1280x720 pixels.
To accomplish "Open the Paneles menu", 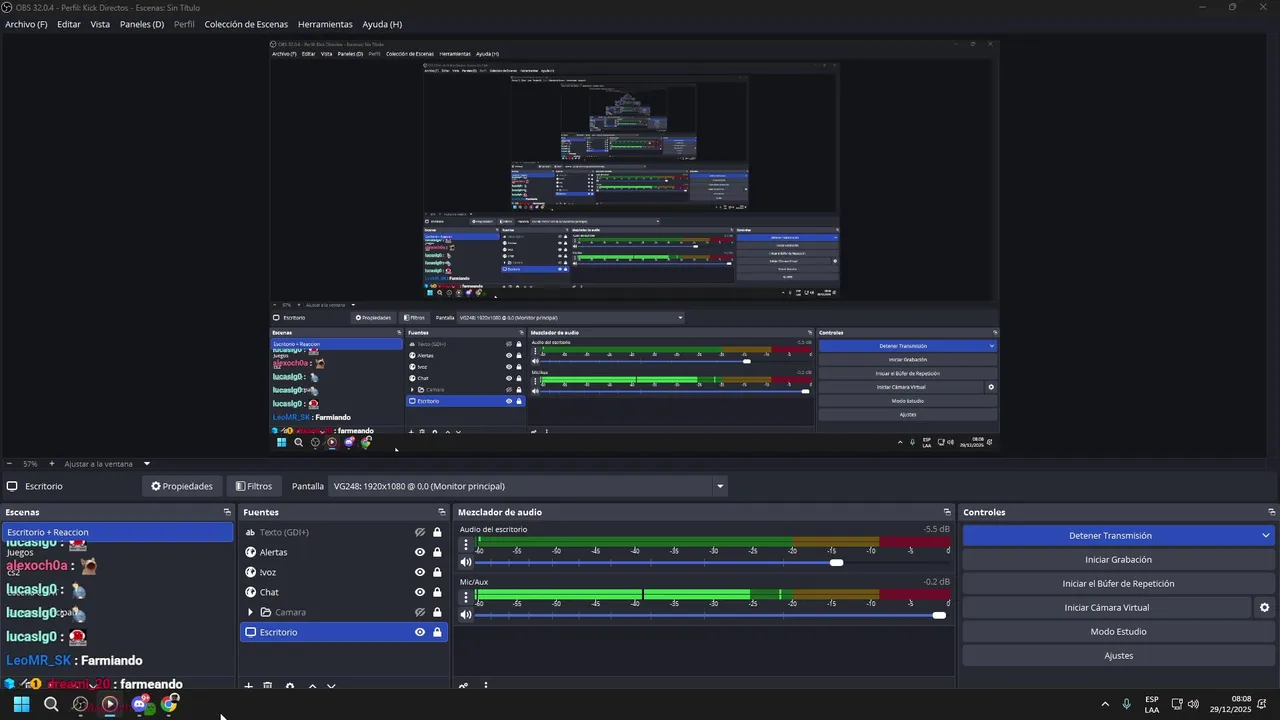I will pyautogui.click(x=141, y=24).
